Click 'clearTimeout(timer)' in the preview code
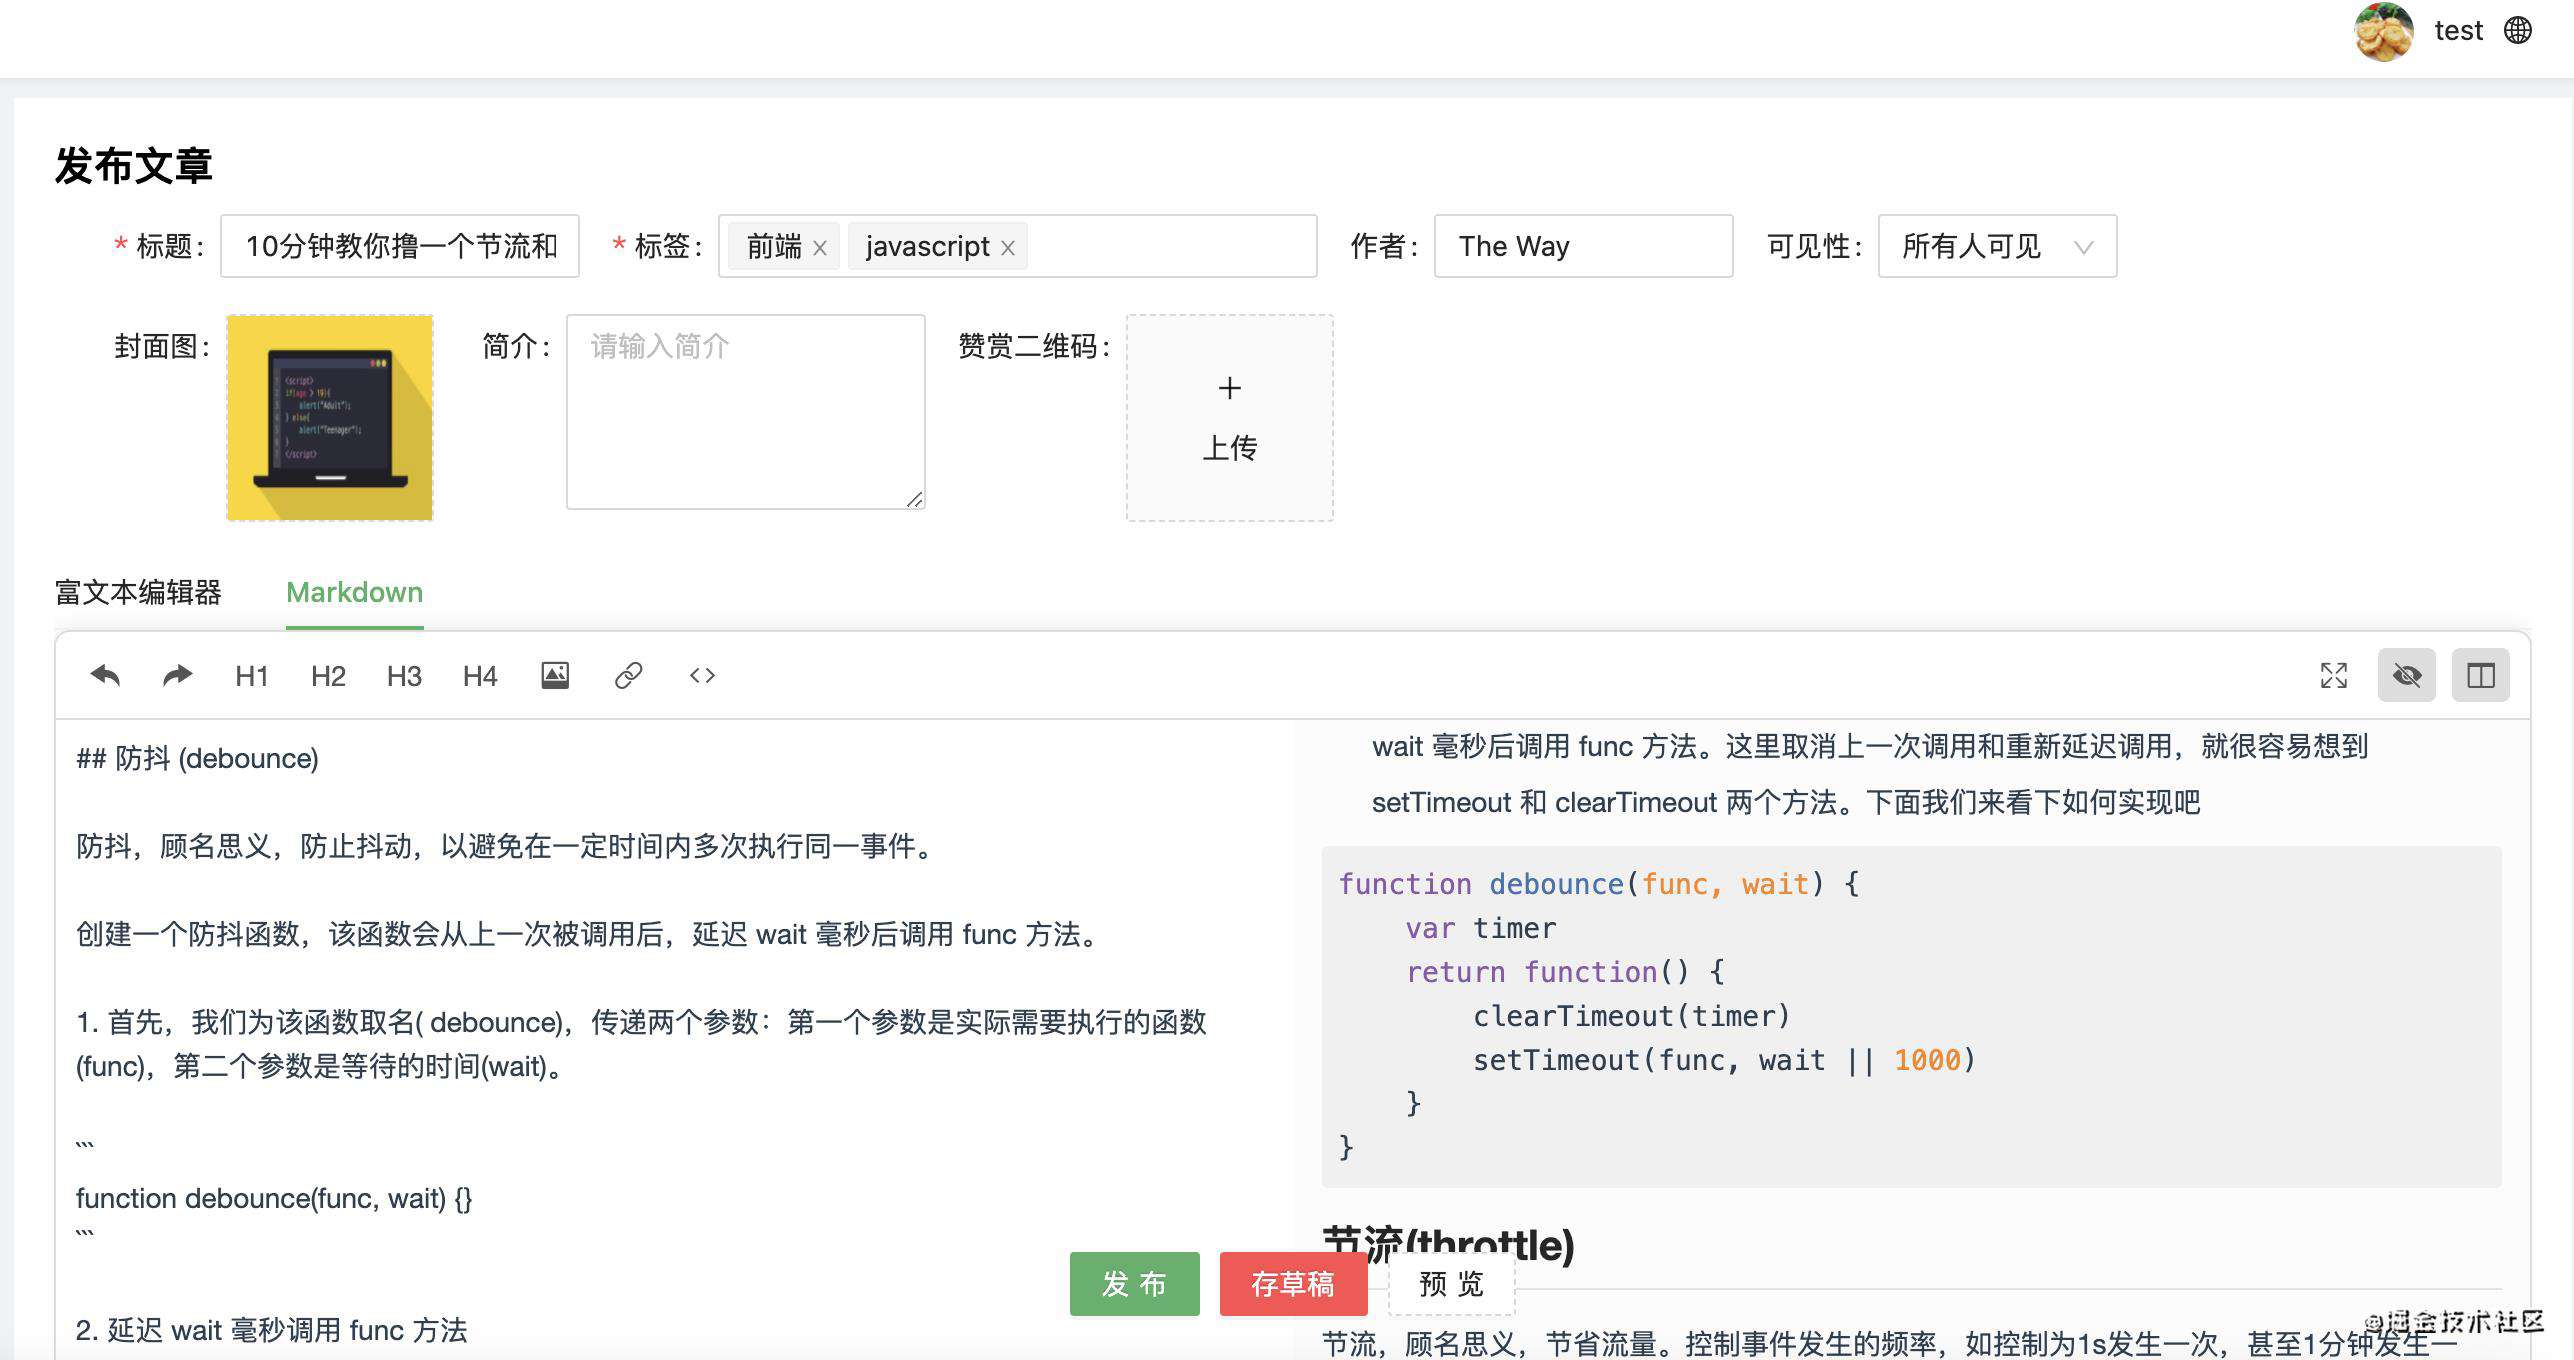 tap(1631, 1017)
